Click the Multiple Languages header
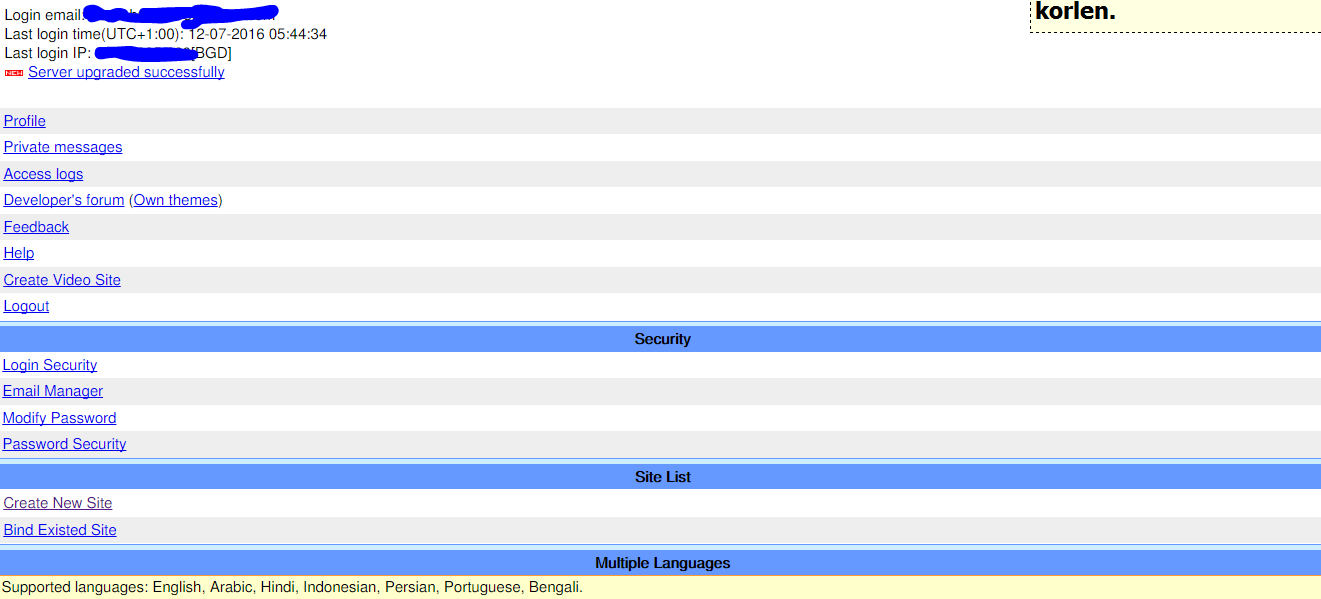 pos(660,563)
